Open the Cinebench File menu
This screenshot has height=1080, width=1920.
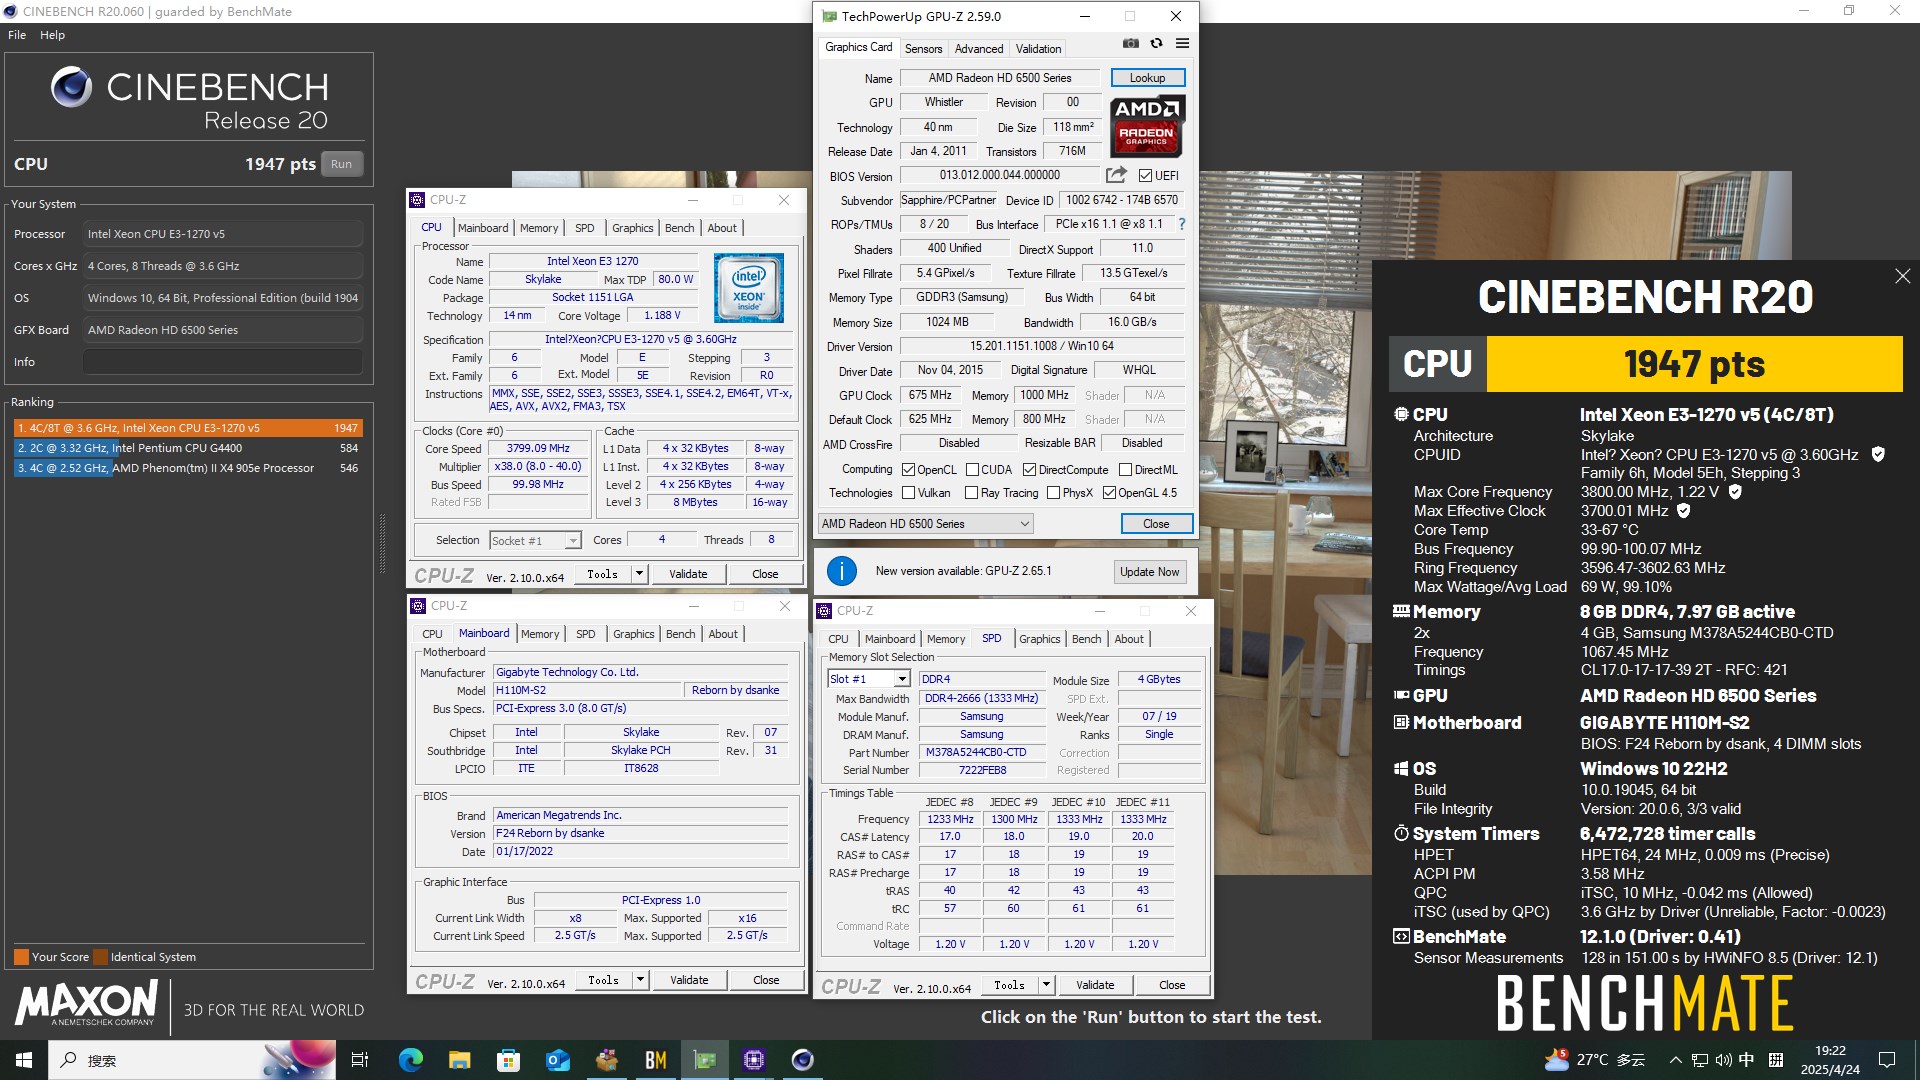[17, 35]
